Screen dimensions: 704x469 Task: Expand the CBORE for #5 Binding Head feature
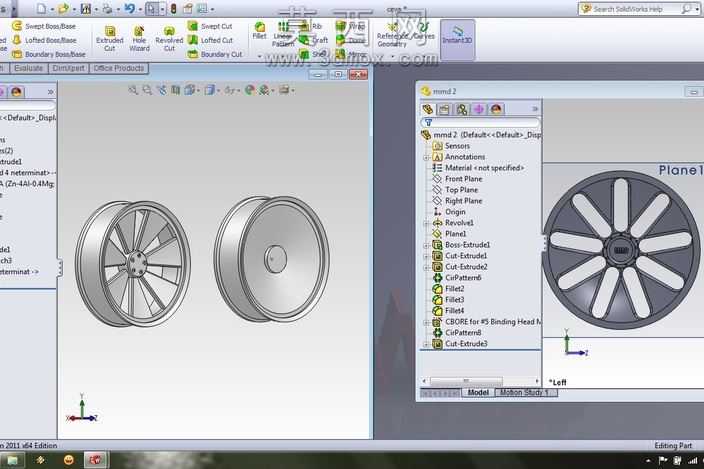[x=426, y=322]
